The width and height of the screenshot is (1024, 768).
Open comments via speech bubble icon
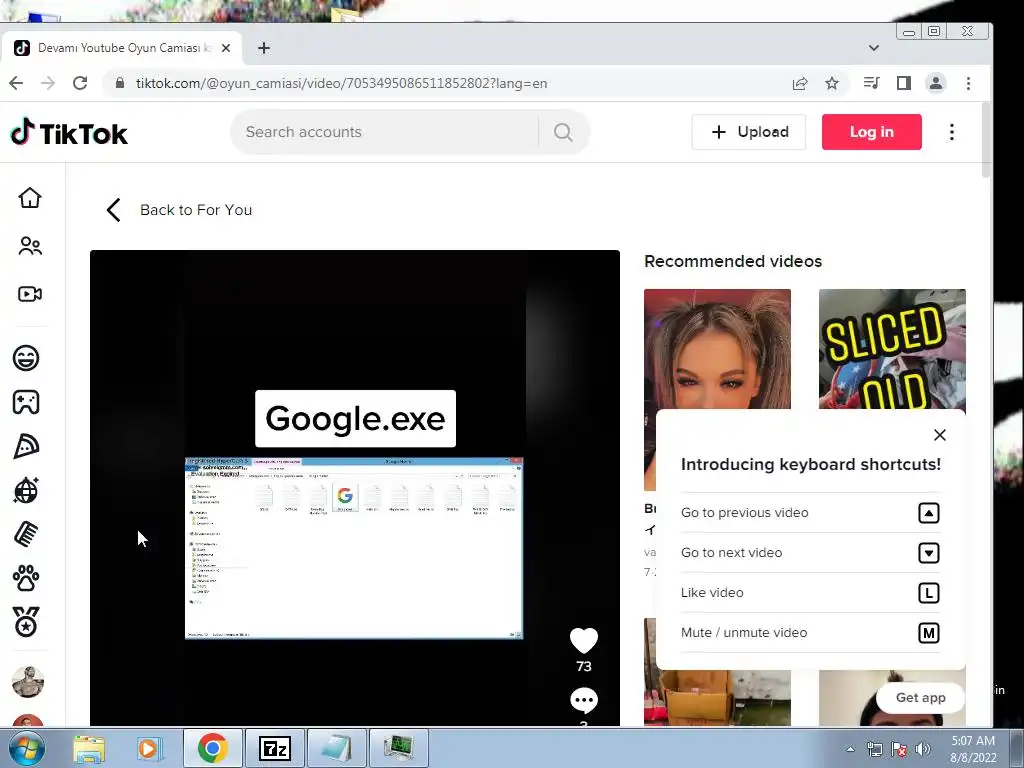click(584, 700)
